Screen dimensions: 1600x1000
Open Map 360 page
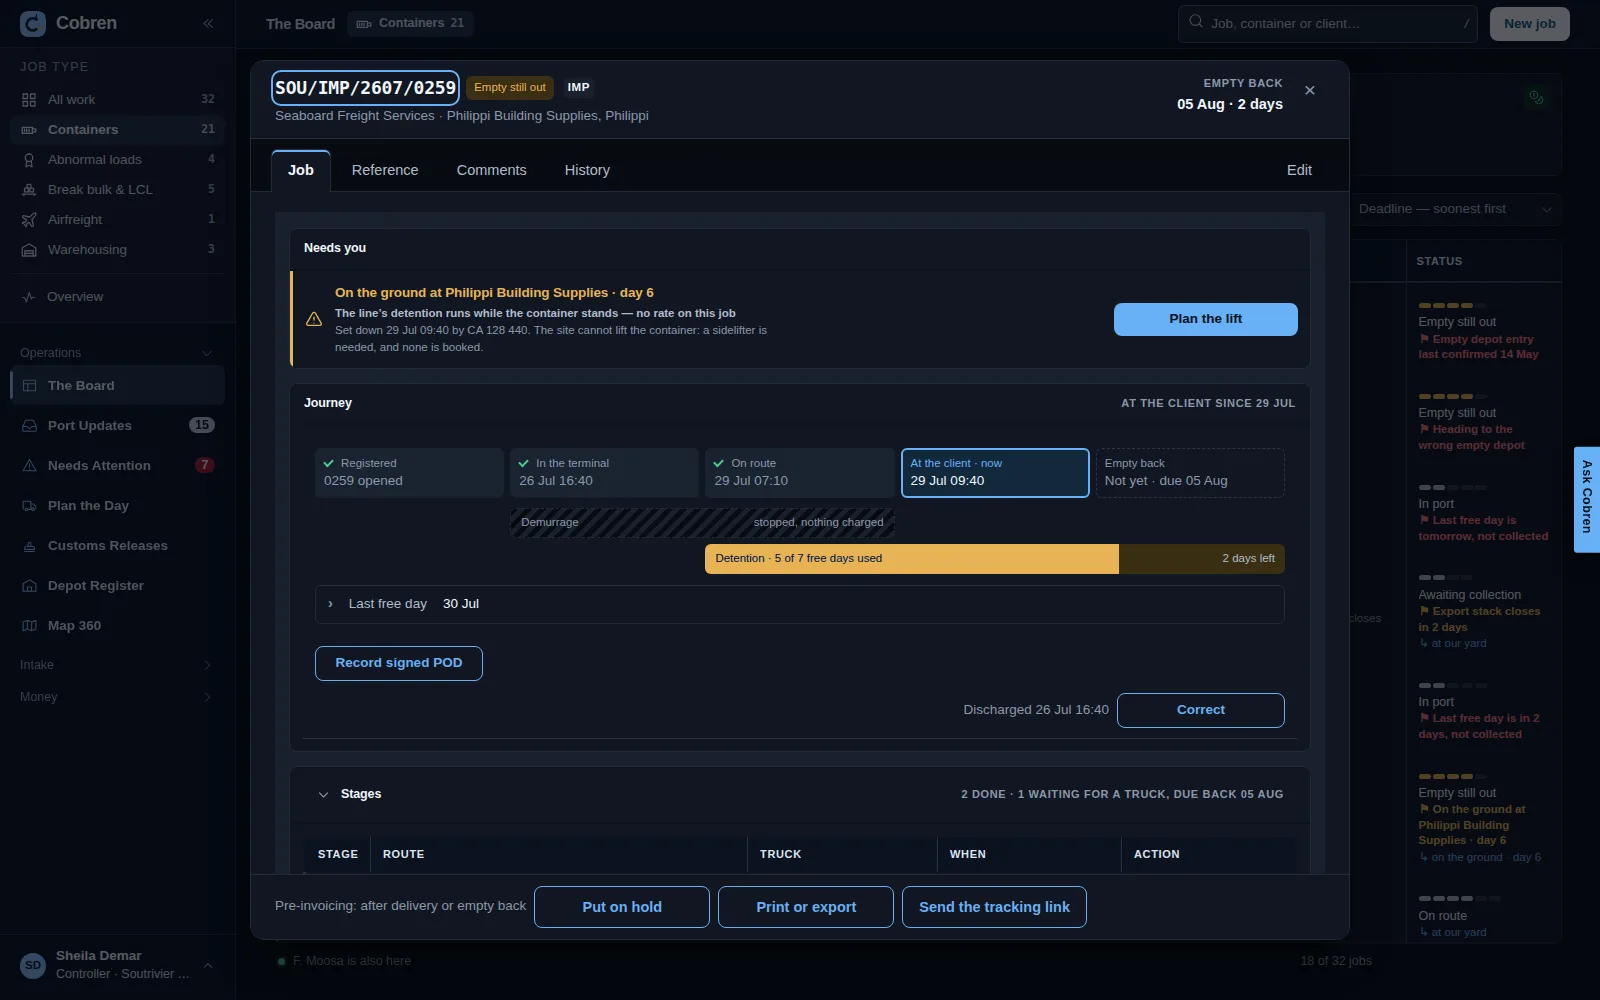click(118, 625)
